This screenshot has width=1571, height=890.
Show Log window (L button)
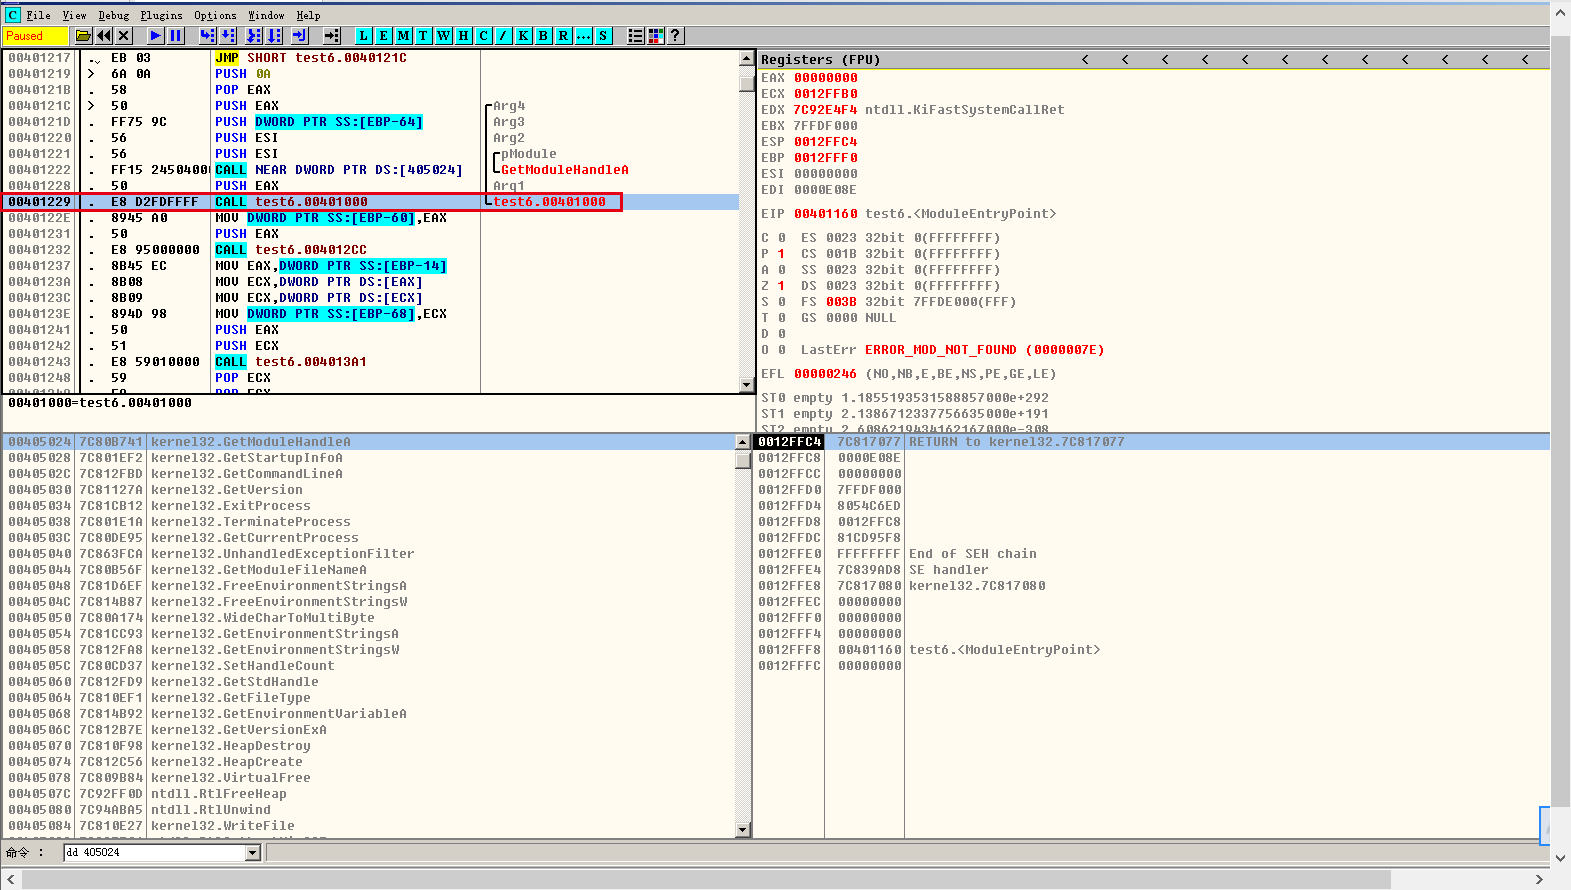(364, 36)
